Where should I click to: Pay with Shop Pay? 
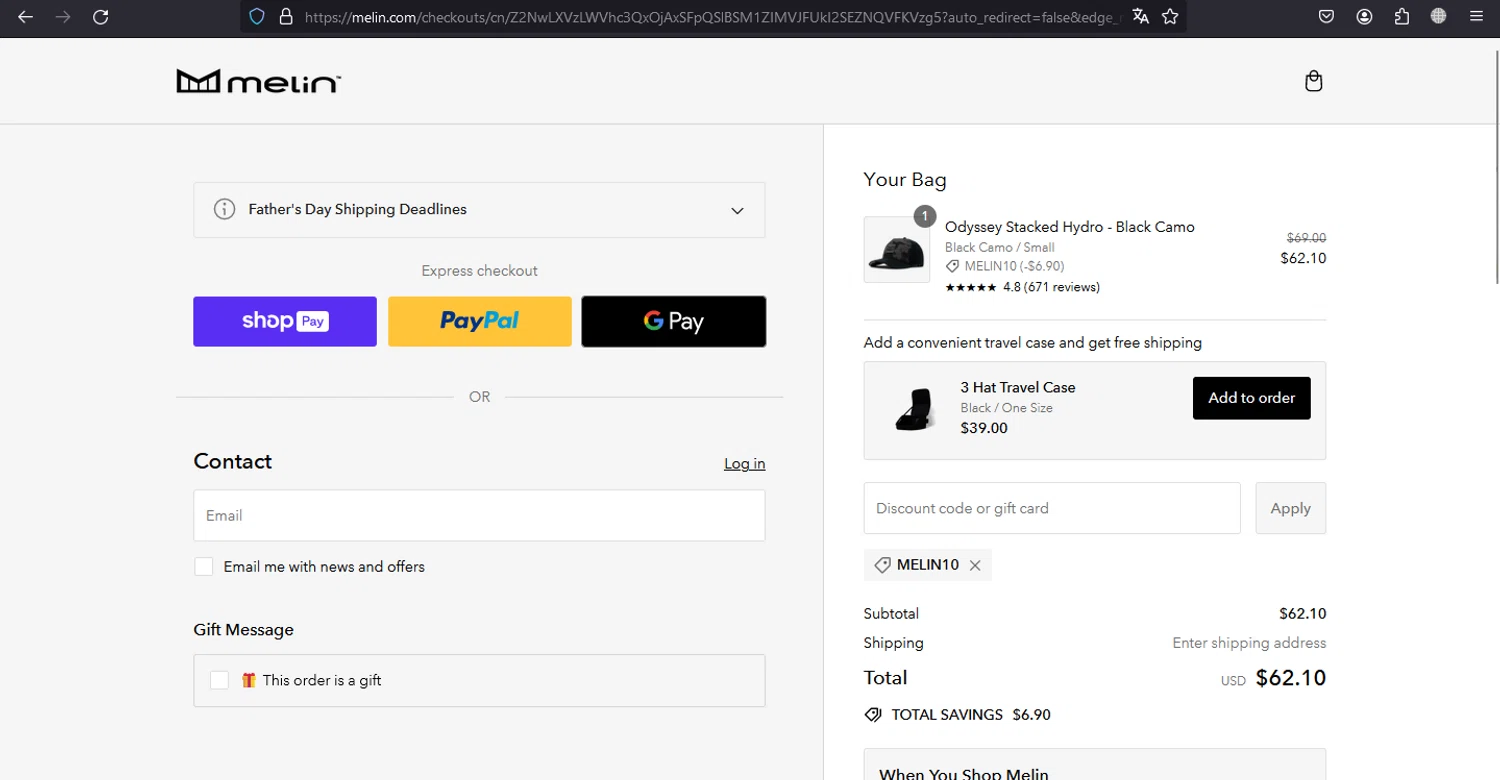click(285, 321)
